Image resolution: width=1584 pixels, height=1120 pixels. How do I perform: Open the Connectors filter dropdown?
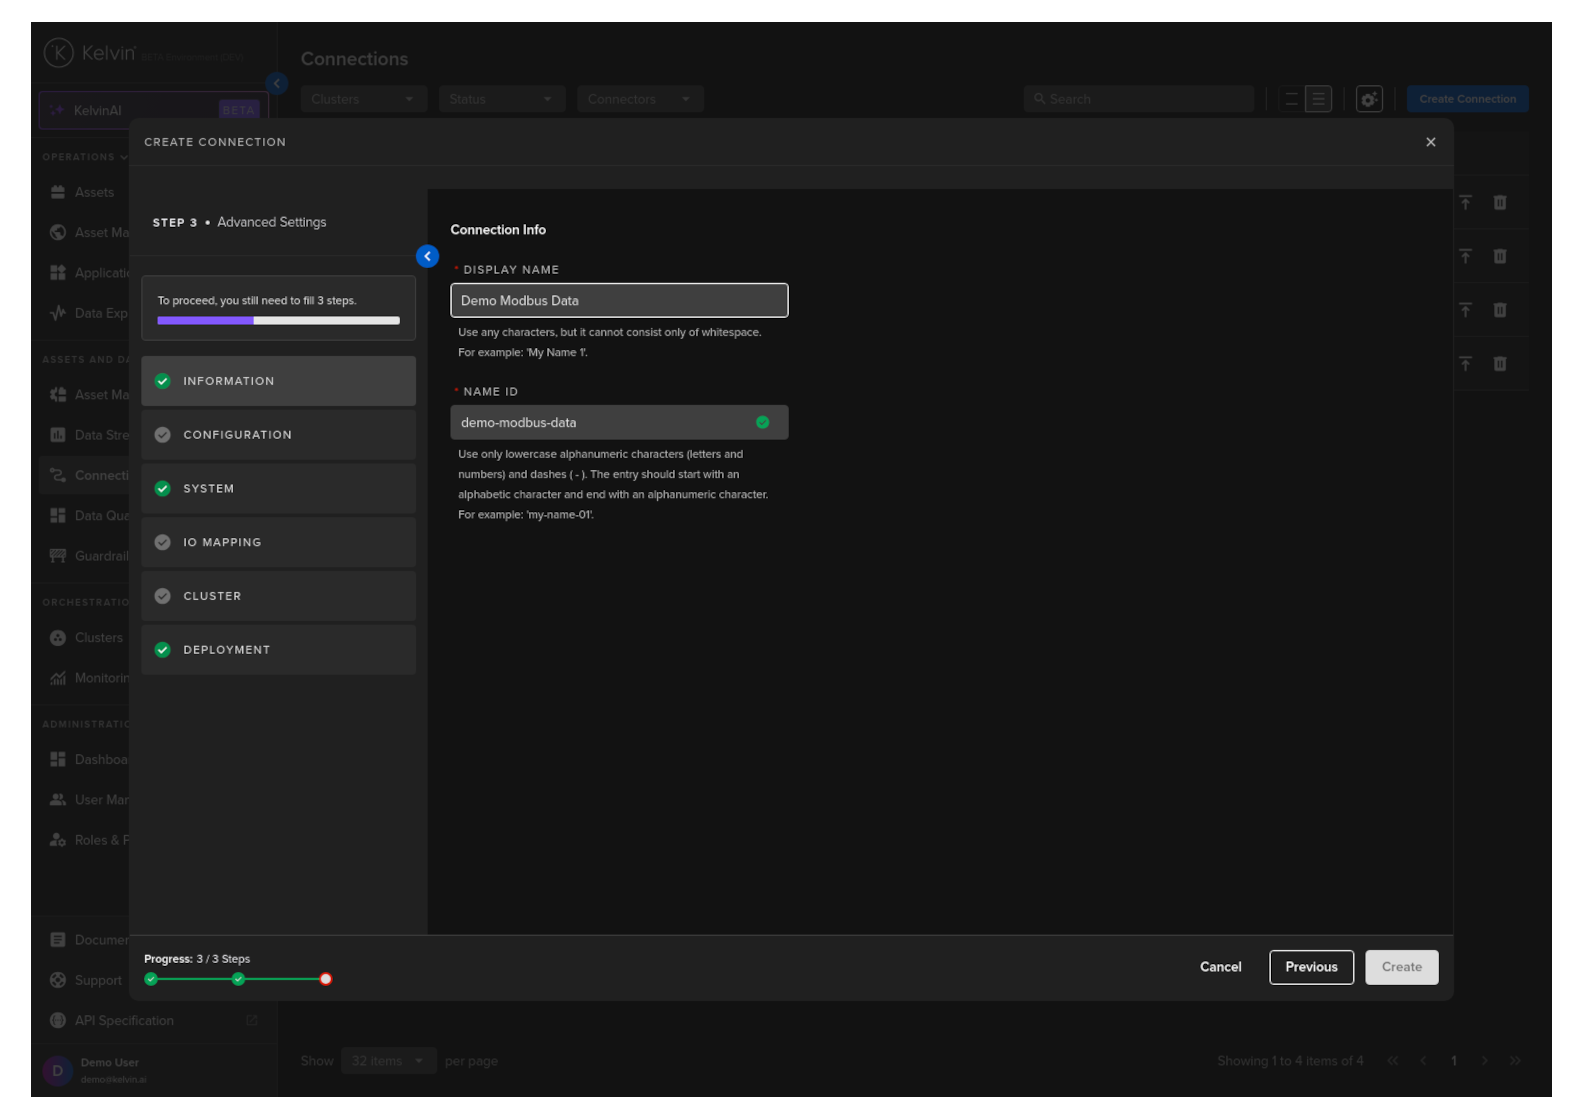[639, 99]
